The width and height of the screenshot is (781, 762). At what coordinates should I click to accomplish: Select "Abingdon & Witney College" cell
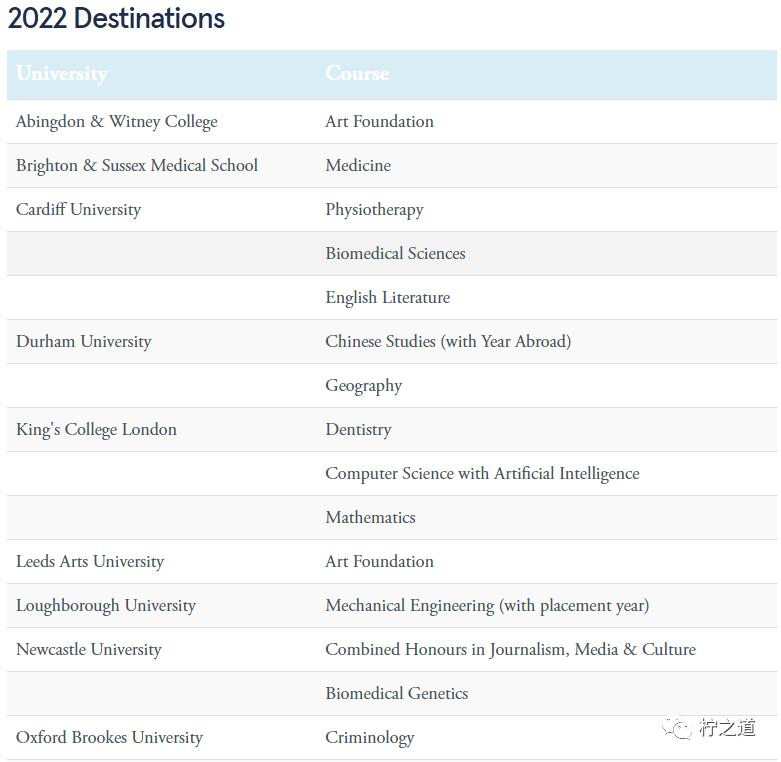coord(117,122)
